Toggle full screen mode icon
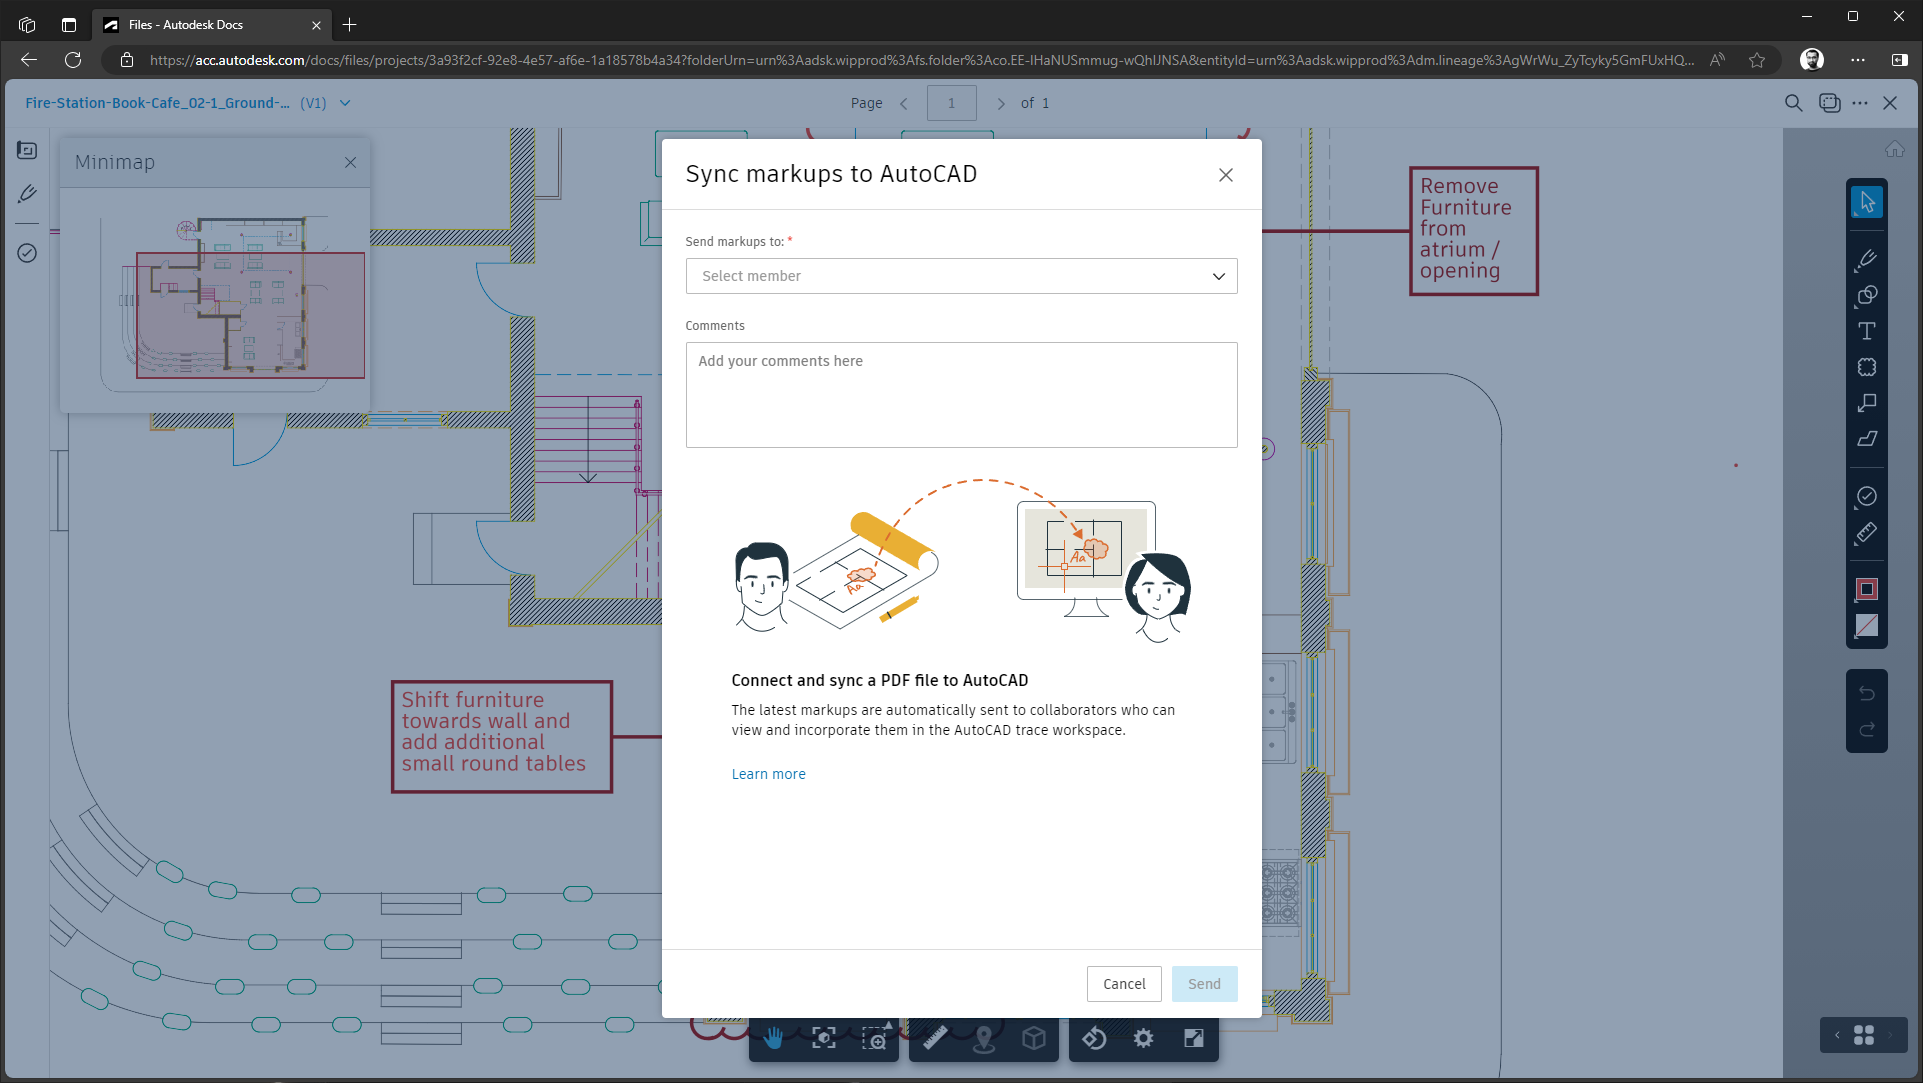 point(1193,1038)
